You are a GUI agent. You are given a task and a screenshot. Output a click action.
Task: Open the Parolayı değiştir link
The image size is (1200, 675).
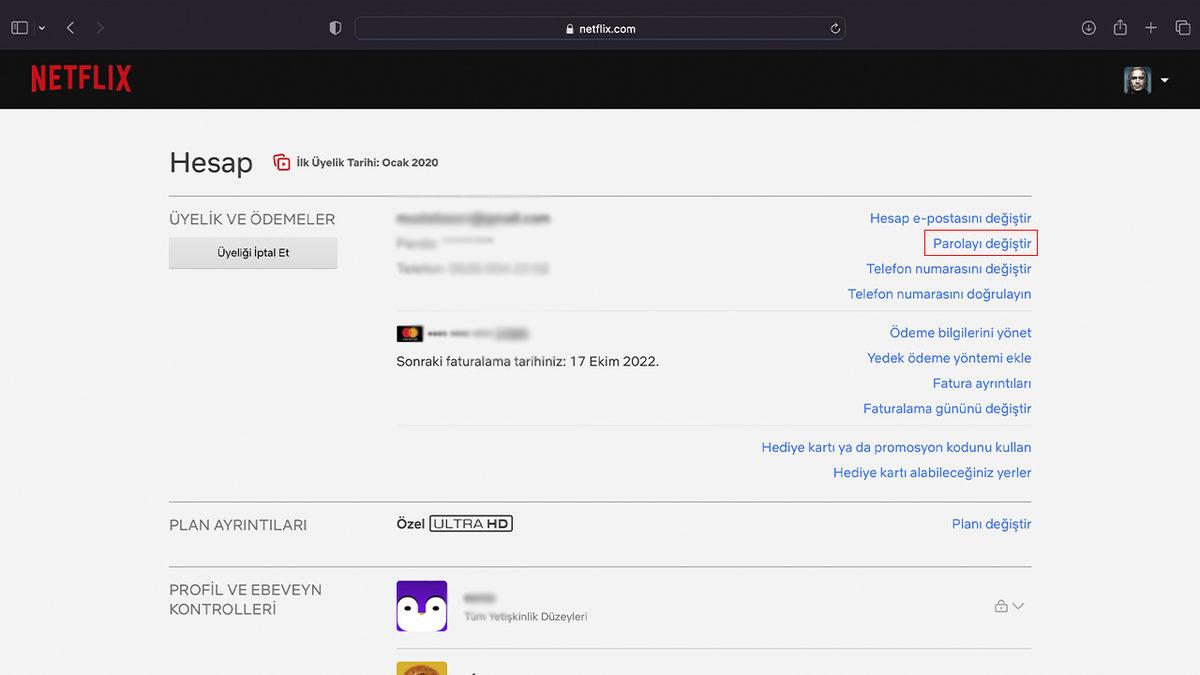981,243
